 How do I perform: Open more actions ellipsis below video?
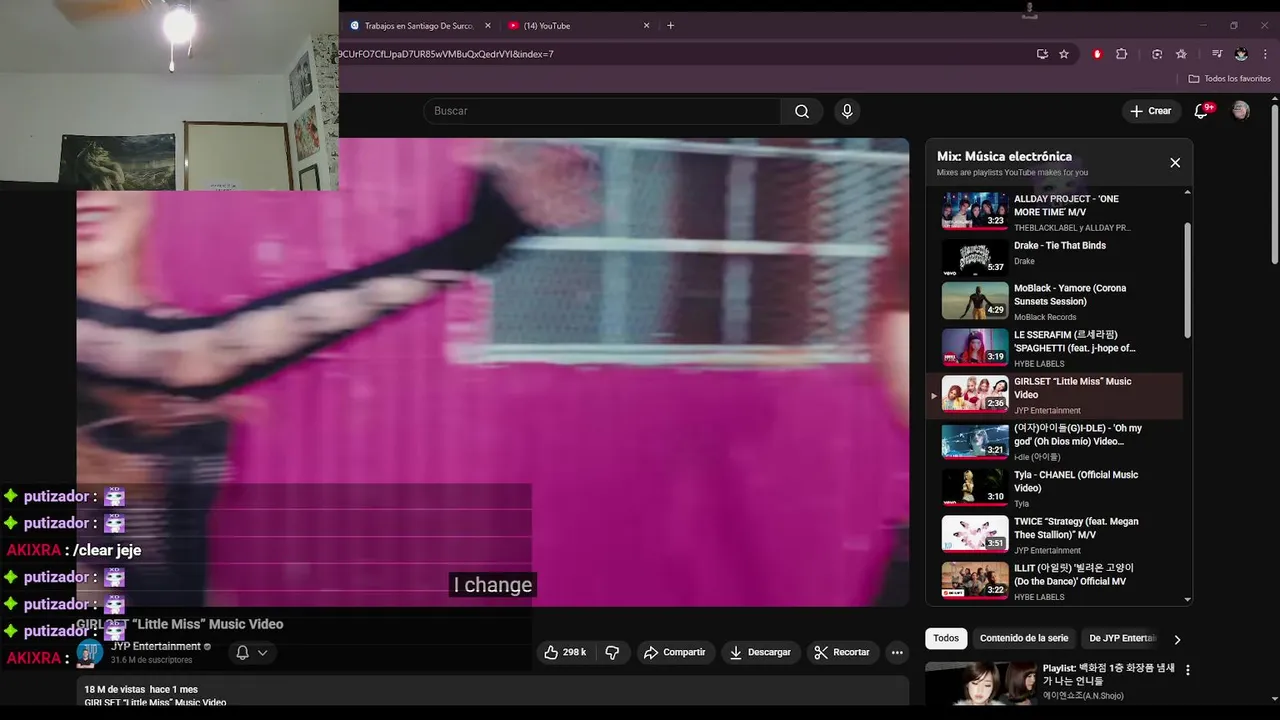click(897, 652)
